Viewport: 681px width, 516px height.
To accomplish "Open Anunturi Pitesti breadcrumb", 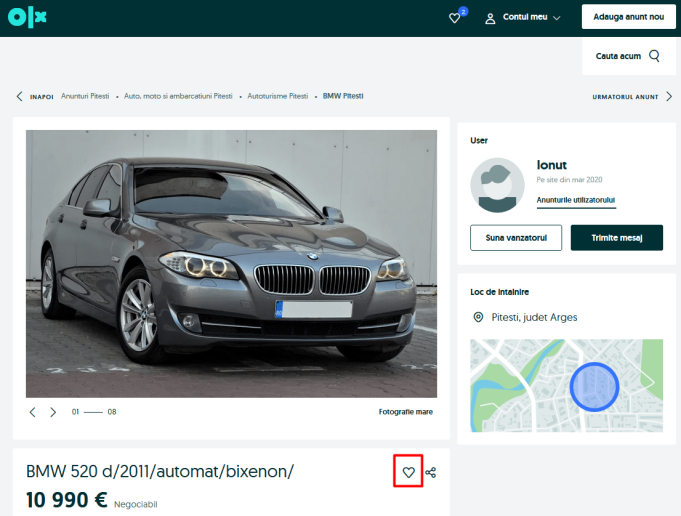I will pos(85,96).
